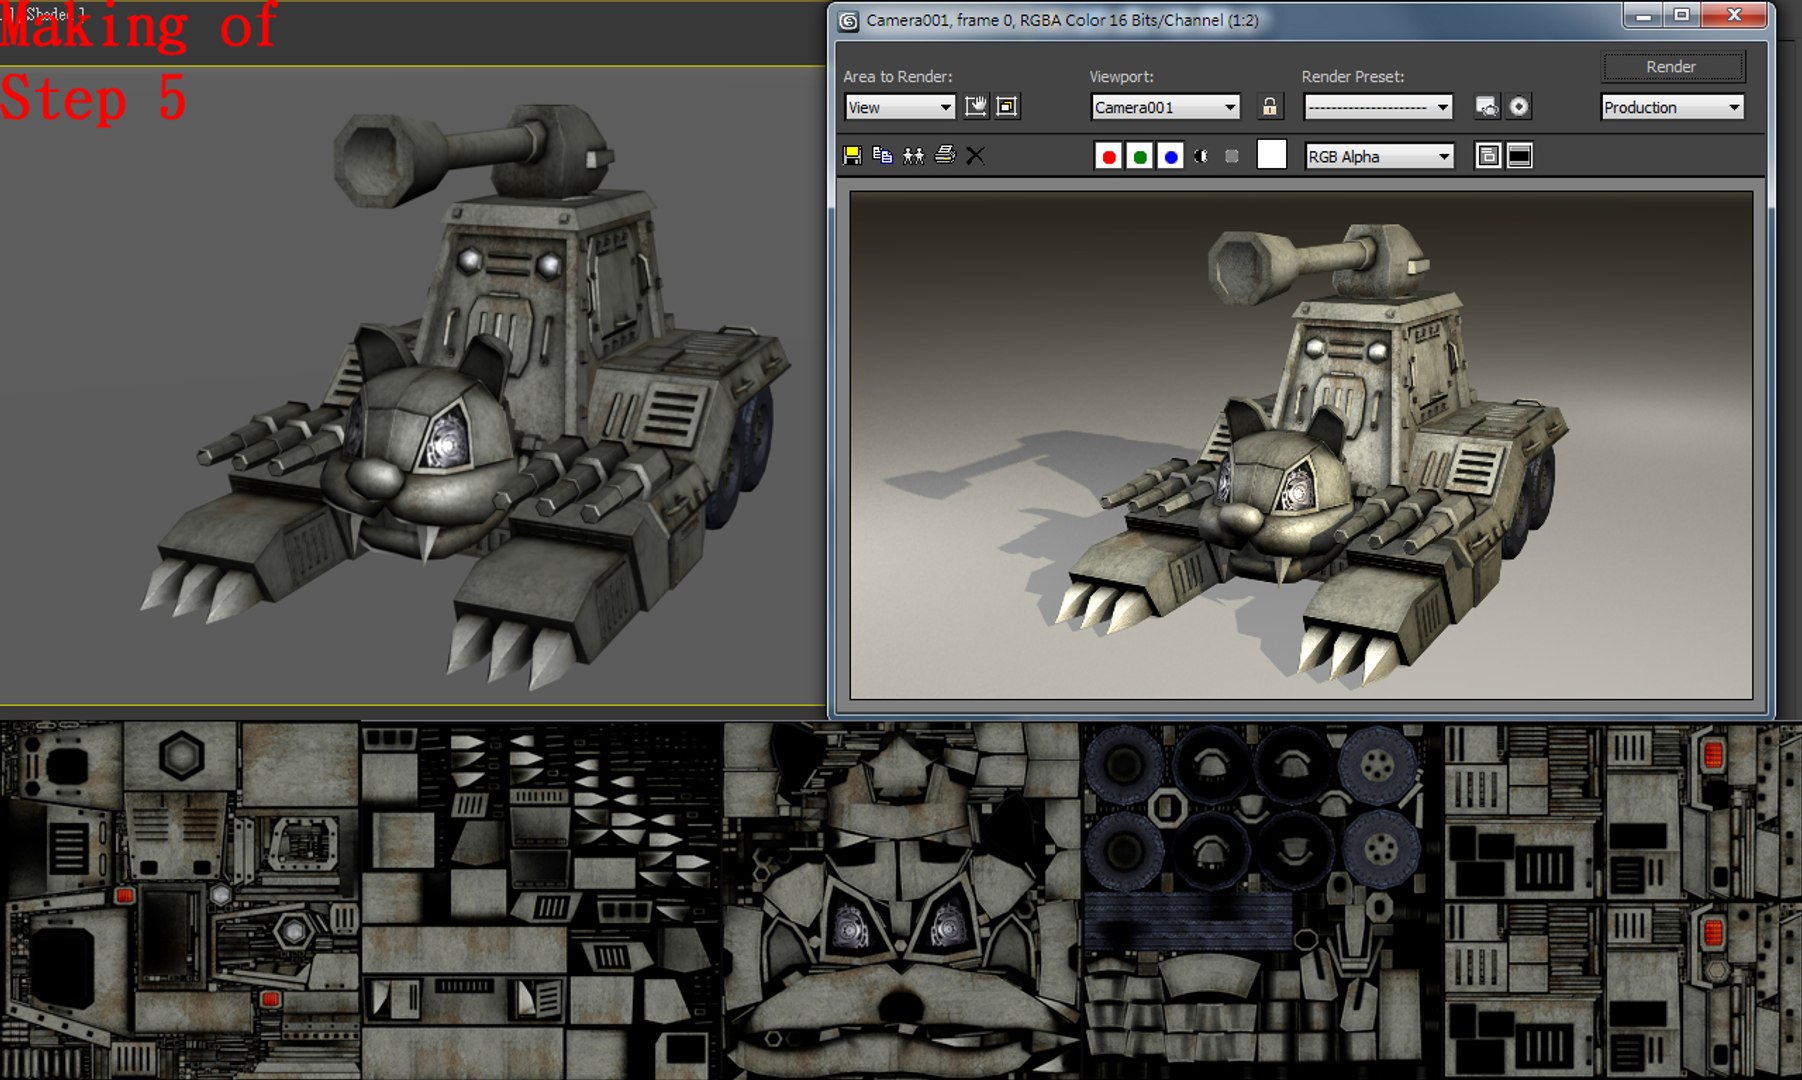Click the Toggle UI icon
This screenshot has height=1080, width=1802.
click(1520, 156)
